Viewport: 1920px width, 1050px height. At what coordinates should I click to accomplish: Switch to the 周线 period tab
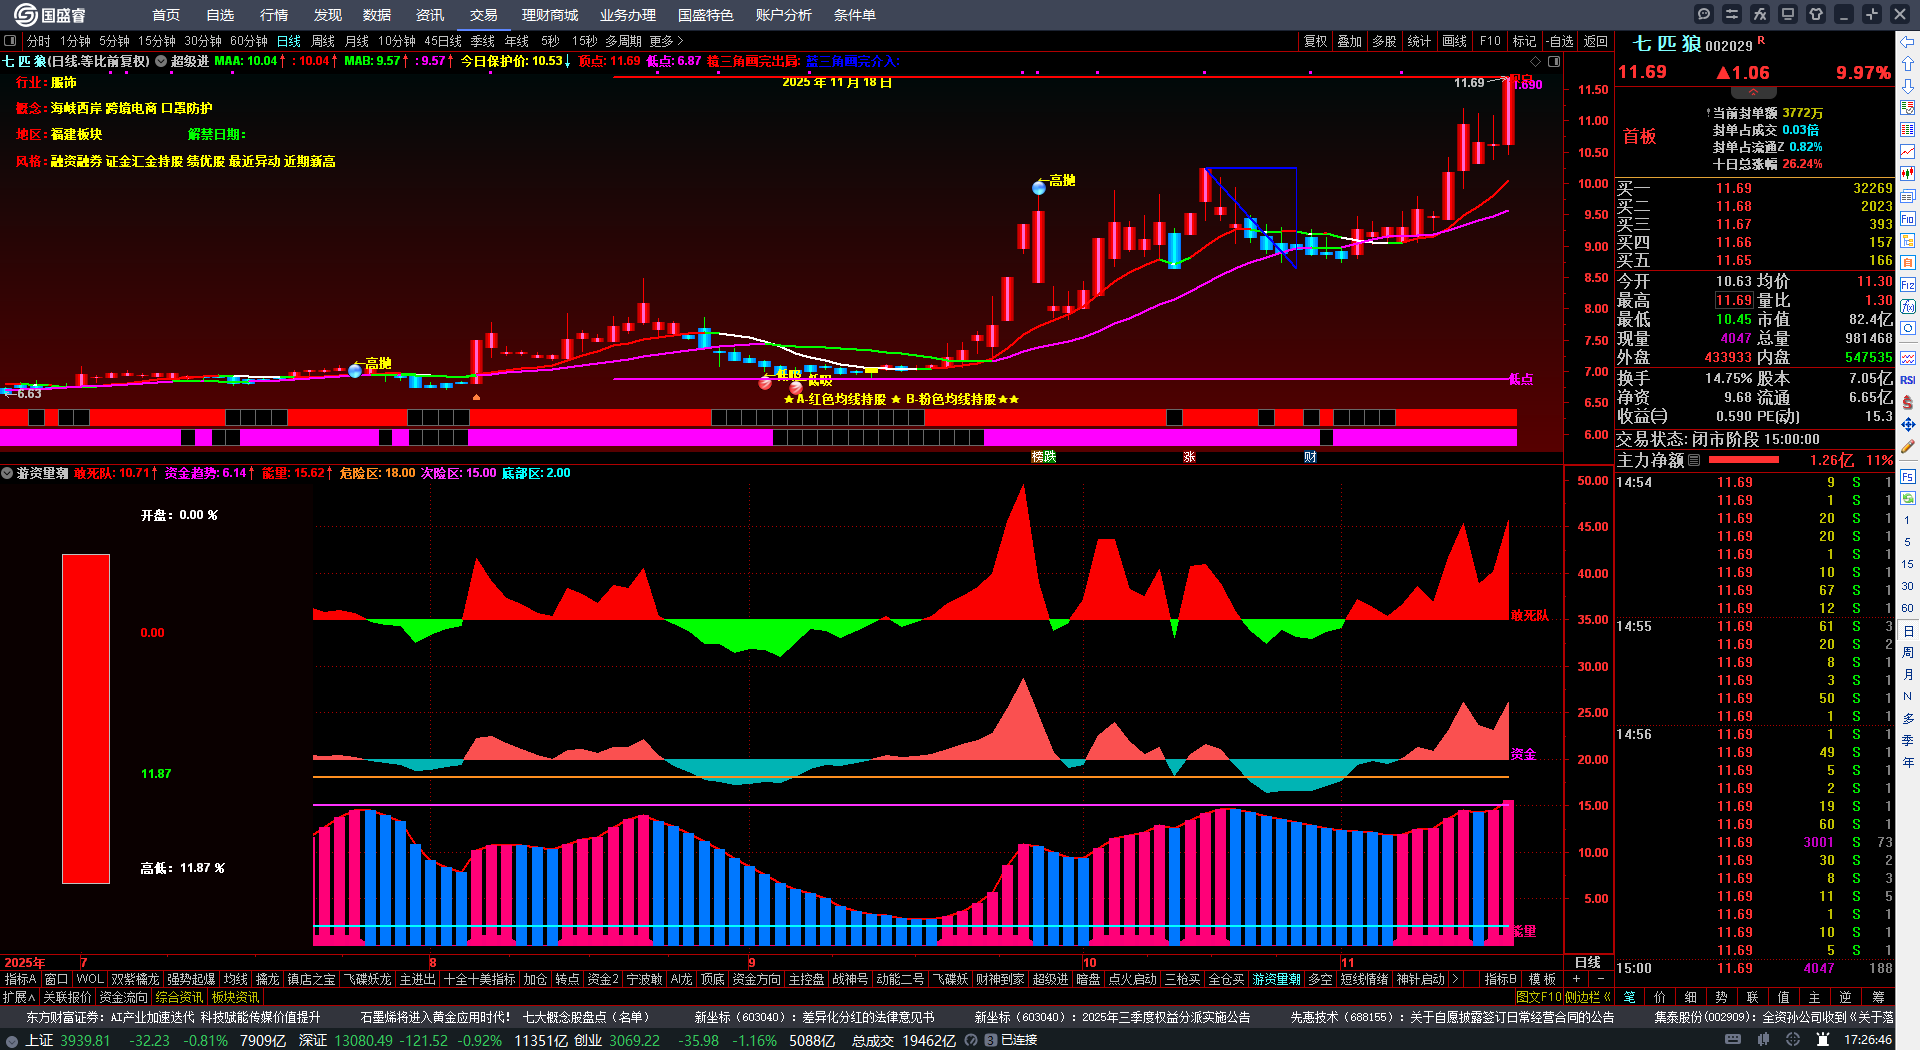click(323, 41)
